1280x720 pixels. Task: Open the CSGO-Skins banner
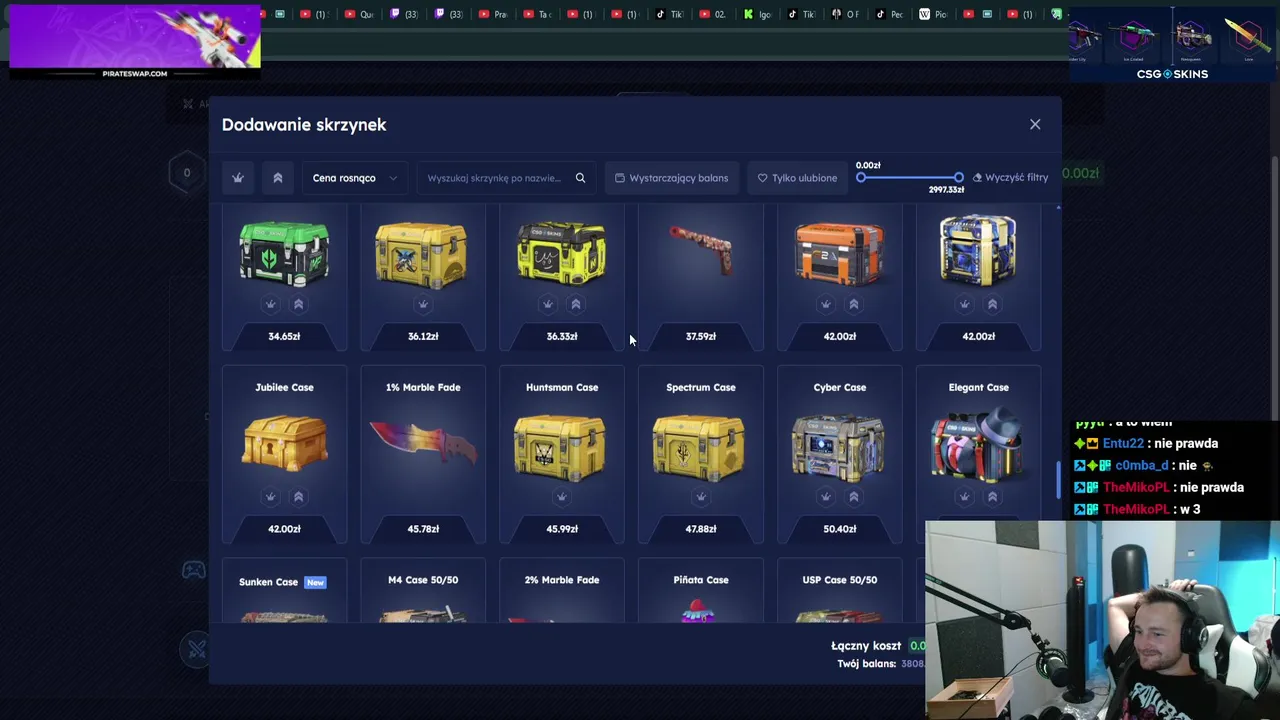1172,45
